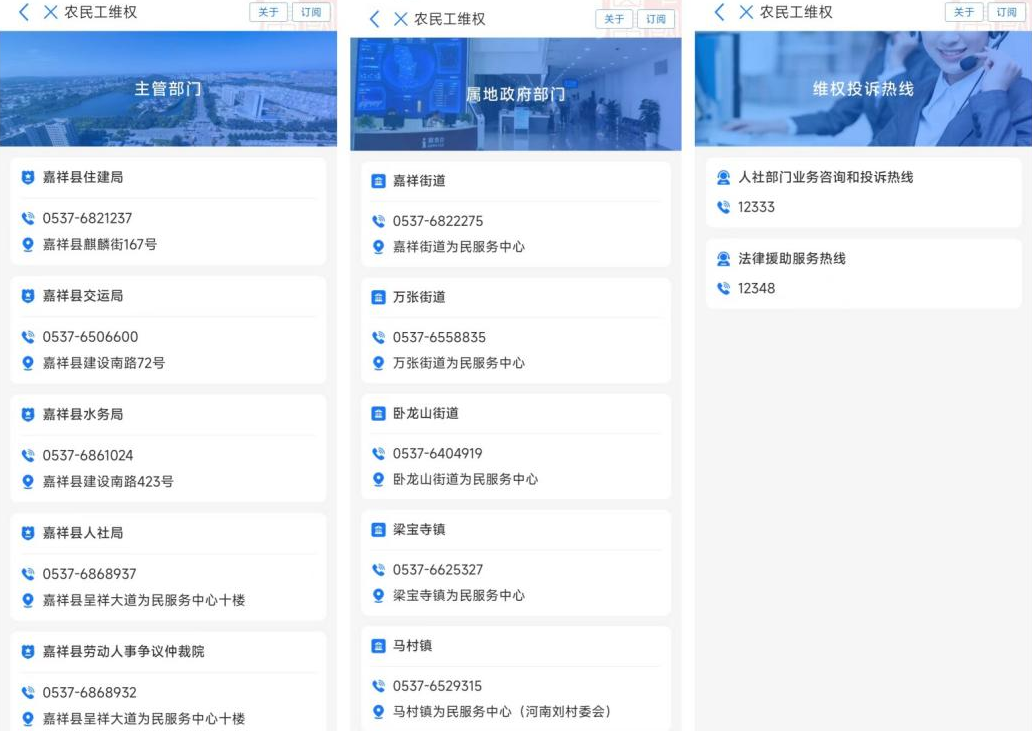Tap 订阅 button on 属地政府部门 screen
The image size is (1032, 731).
point(656,19)
